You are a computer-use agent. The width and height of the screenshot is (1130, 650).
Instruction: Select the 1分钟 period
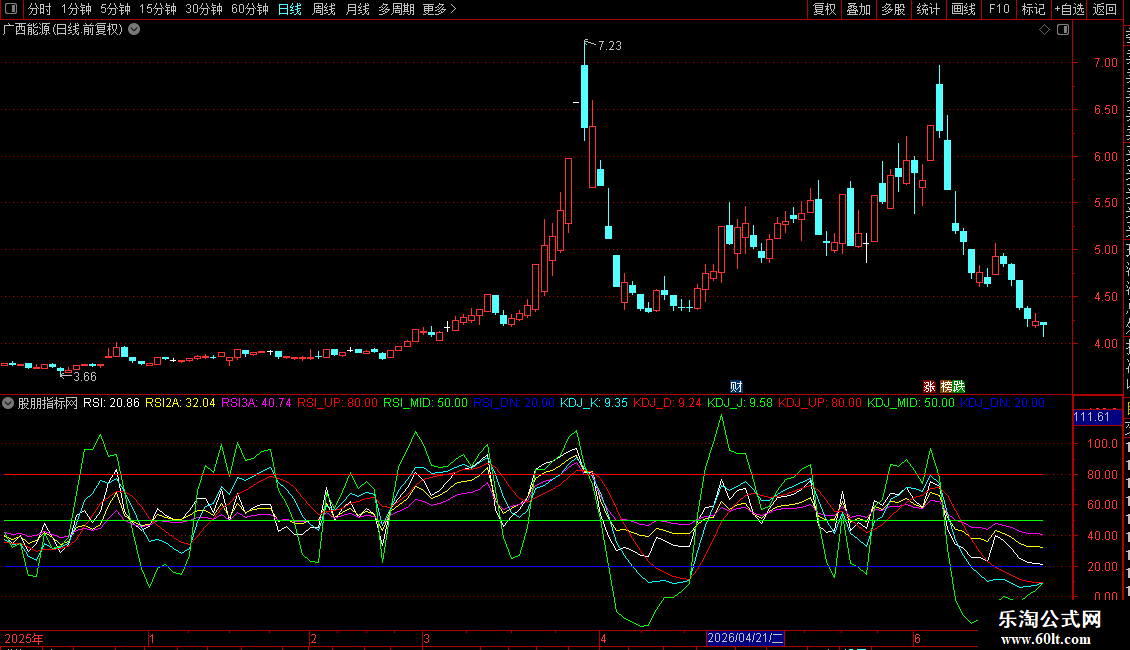click(x=76, y=9)
